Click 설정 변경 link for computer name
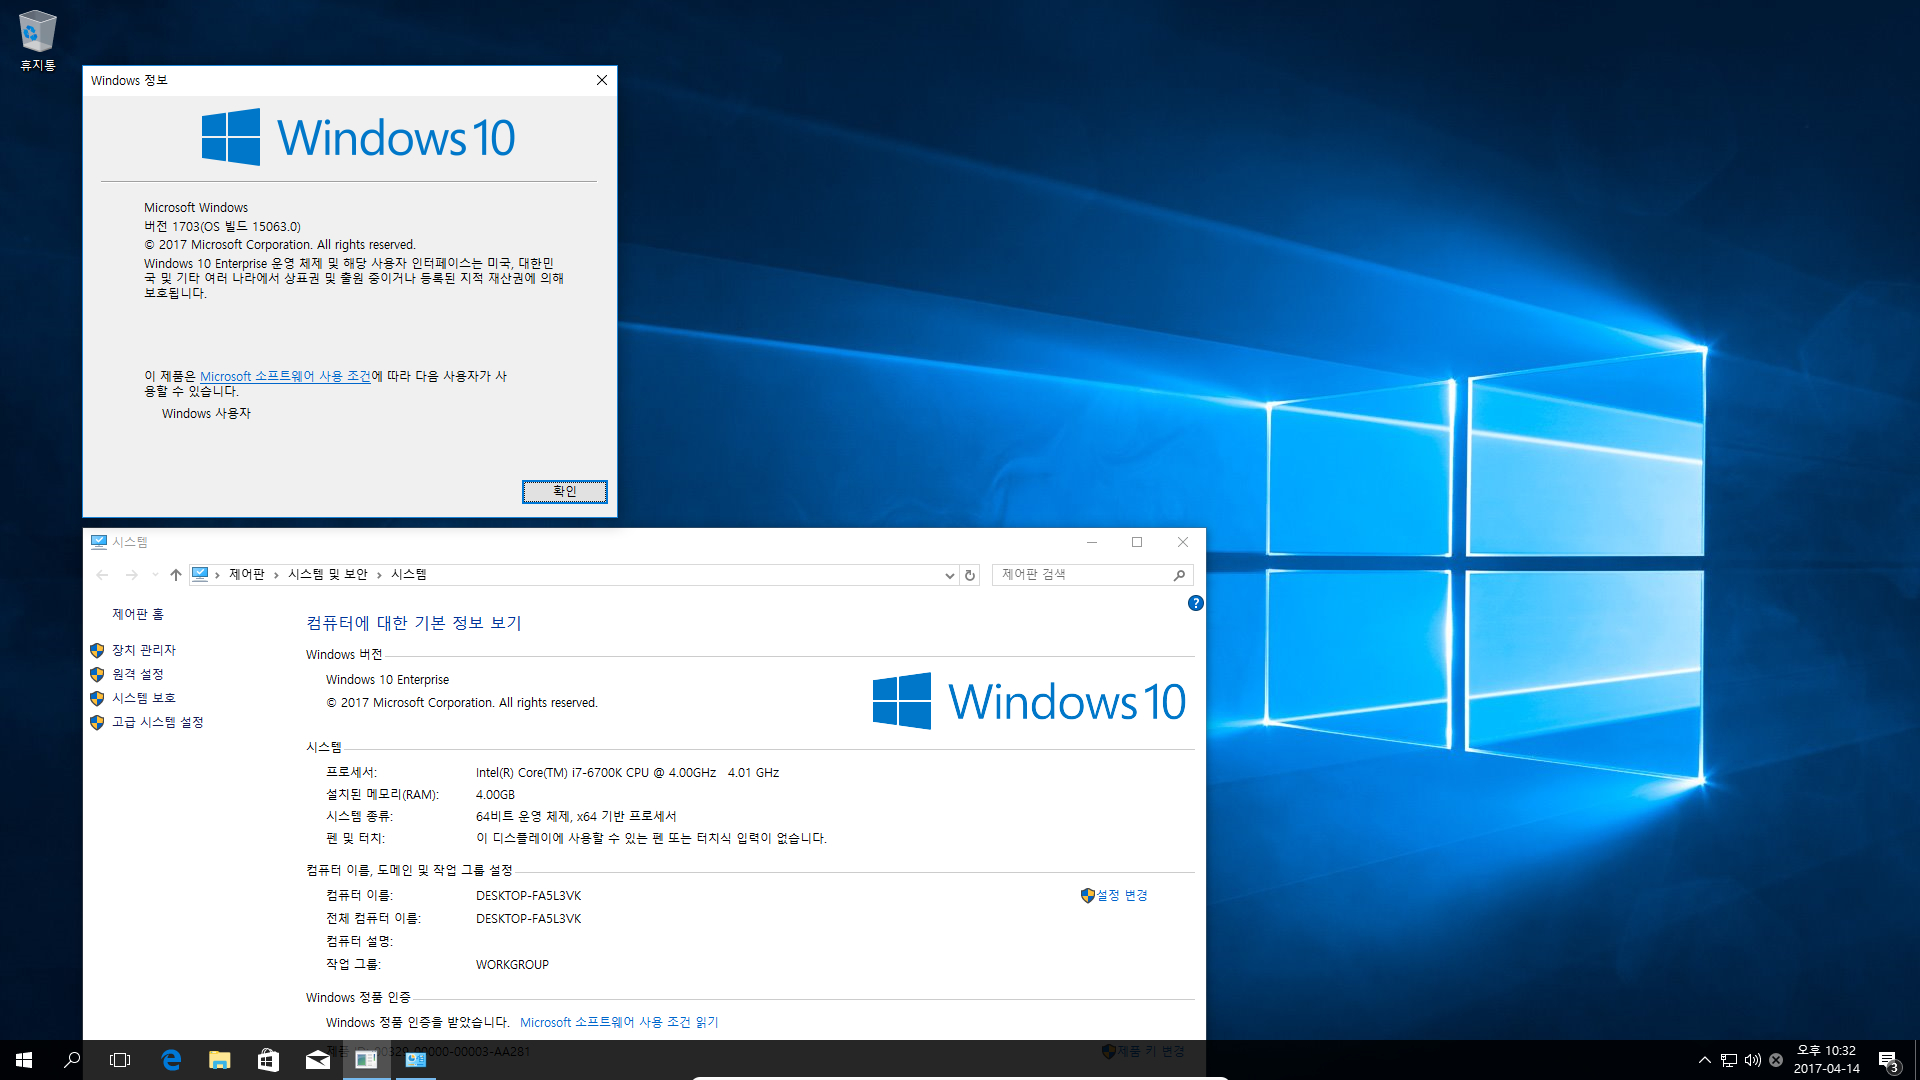The height and width of the screenshot is (1080, 1920). pyautogui.click(x=1122, y=895)
